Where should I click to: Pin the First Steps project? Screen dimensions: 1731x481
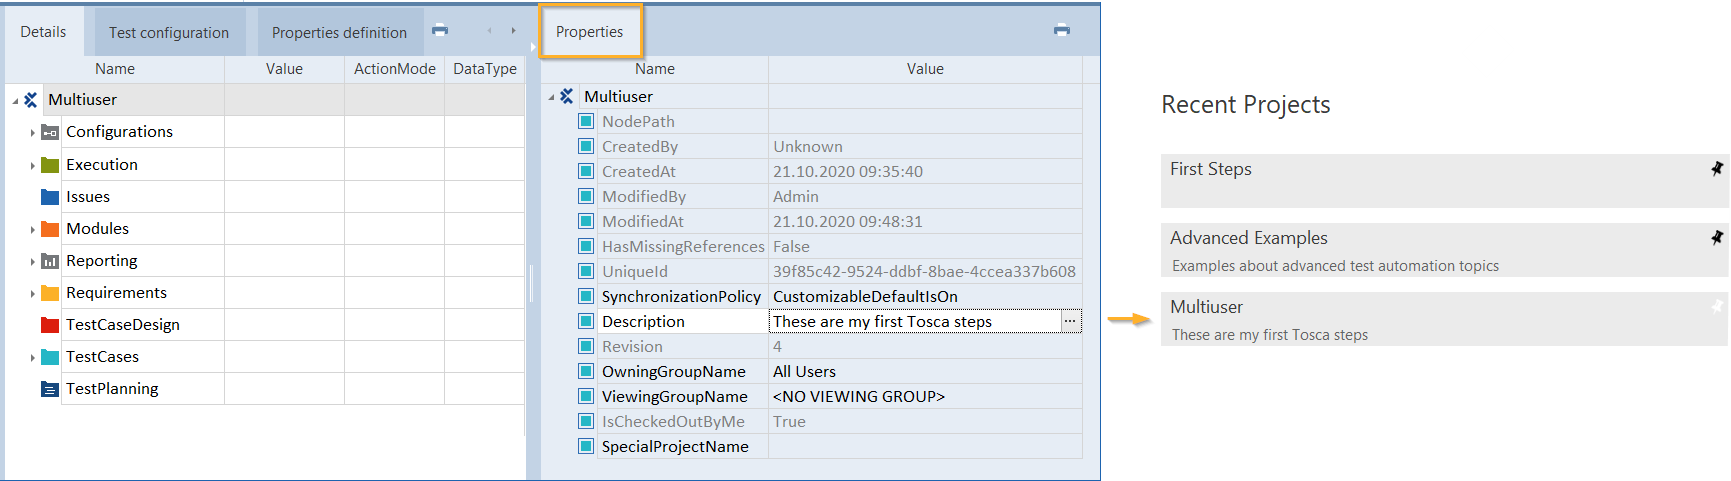click(x=1716, y=169)
